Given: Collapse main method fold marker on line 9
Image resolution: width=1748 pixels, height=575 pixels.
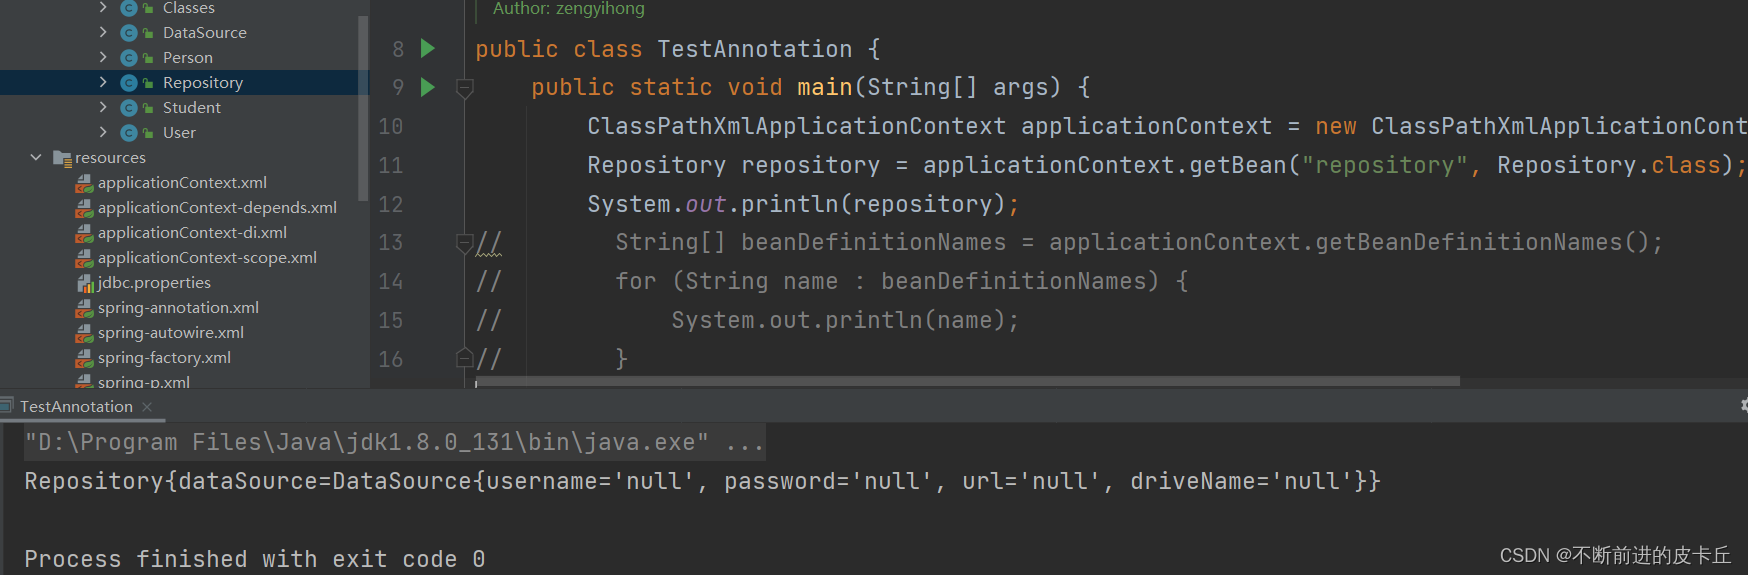Looking at the screenshot, I should click(x=465, y=88).
